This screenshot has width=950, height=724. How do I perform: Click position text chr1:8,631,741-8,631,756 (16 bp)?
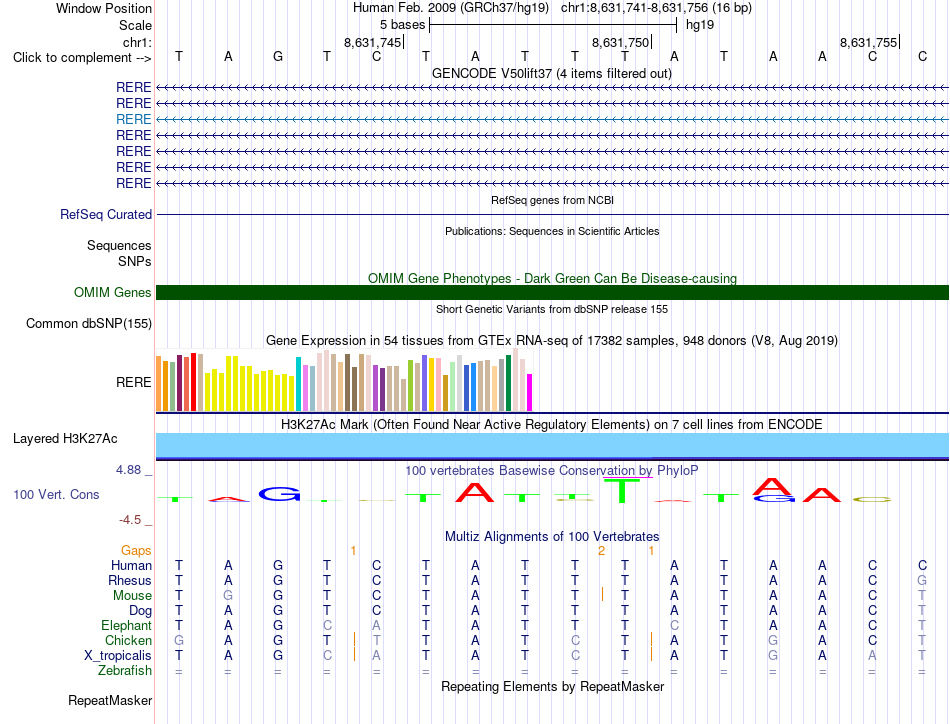coord(656,8)
